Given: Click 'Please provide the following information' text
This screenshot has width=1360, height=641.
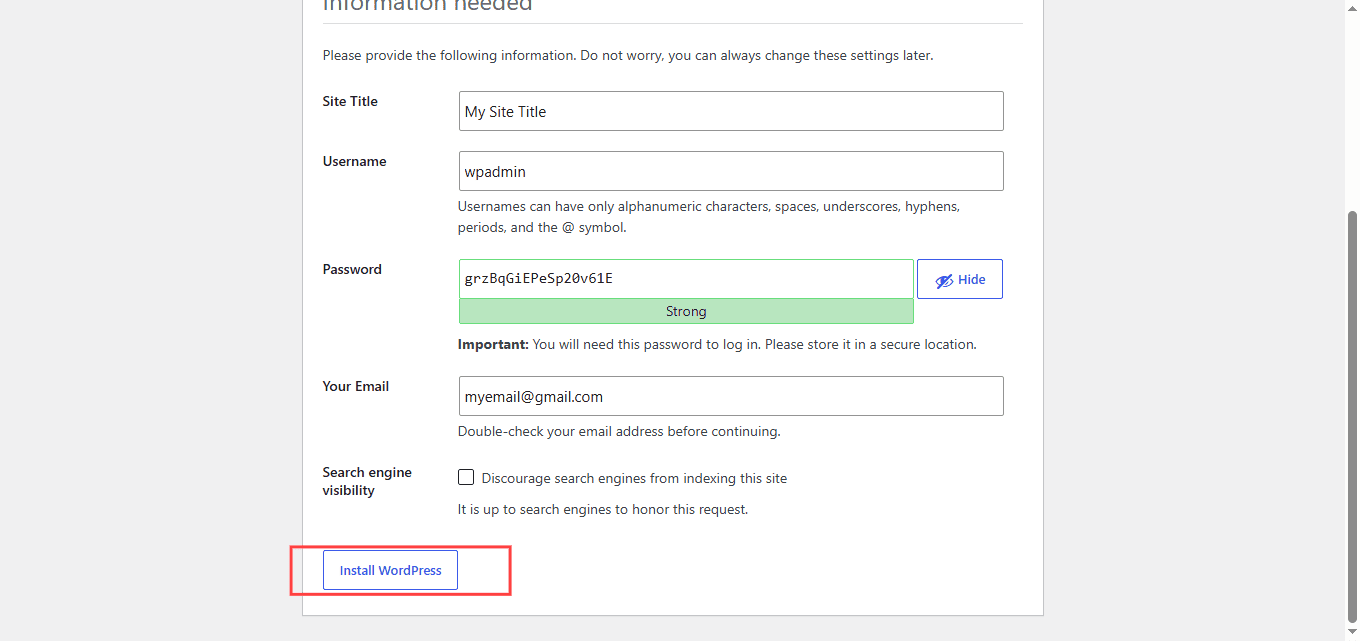Looking at the screenshot, I should click(x=628, y=55).
